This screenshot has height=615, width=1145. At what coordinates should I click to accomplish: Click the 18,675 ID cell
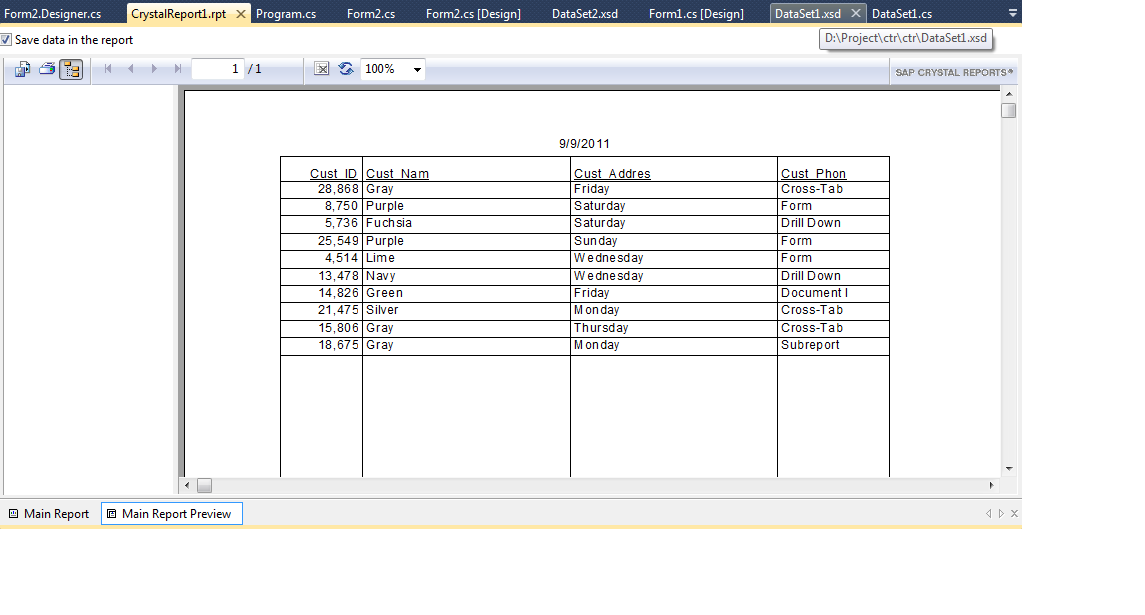point(338,345)
